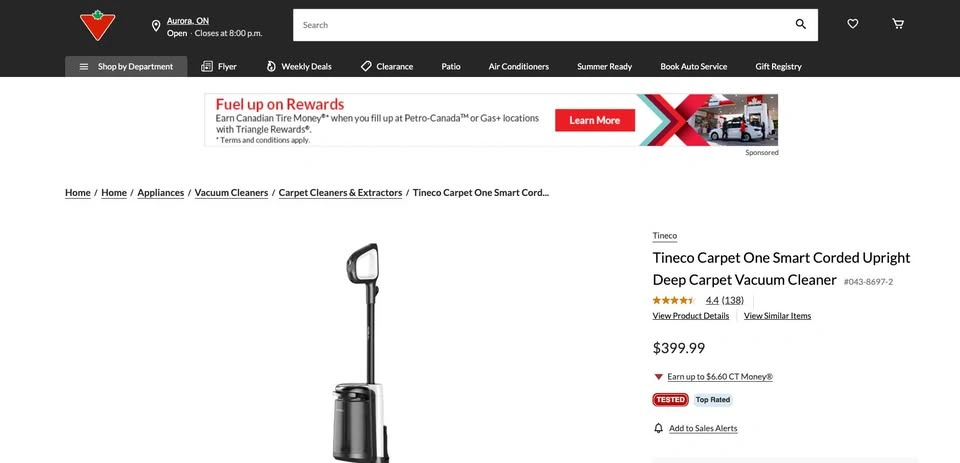Go to Weekly Deals
Image resolution: width=960 pixels, height=463 pixels.
tap(299, 66)
